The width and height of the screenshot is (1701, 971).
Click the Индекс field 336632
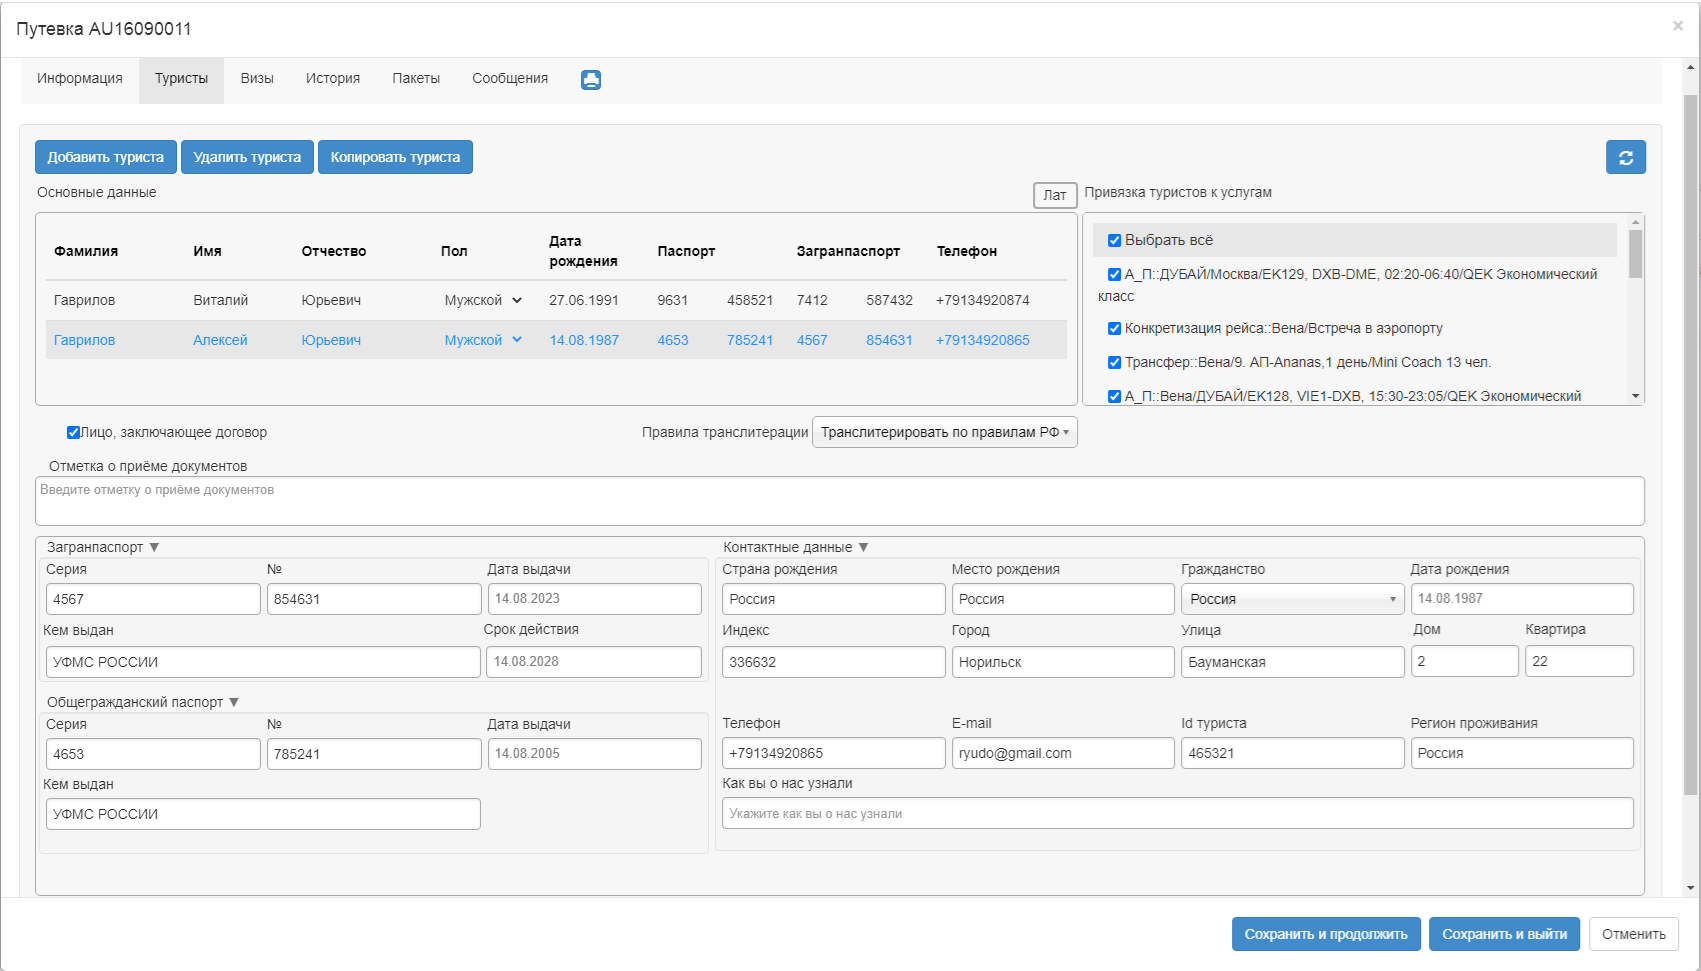[833, 662]
